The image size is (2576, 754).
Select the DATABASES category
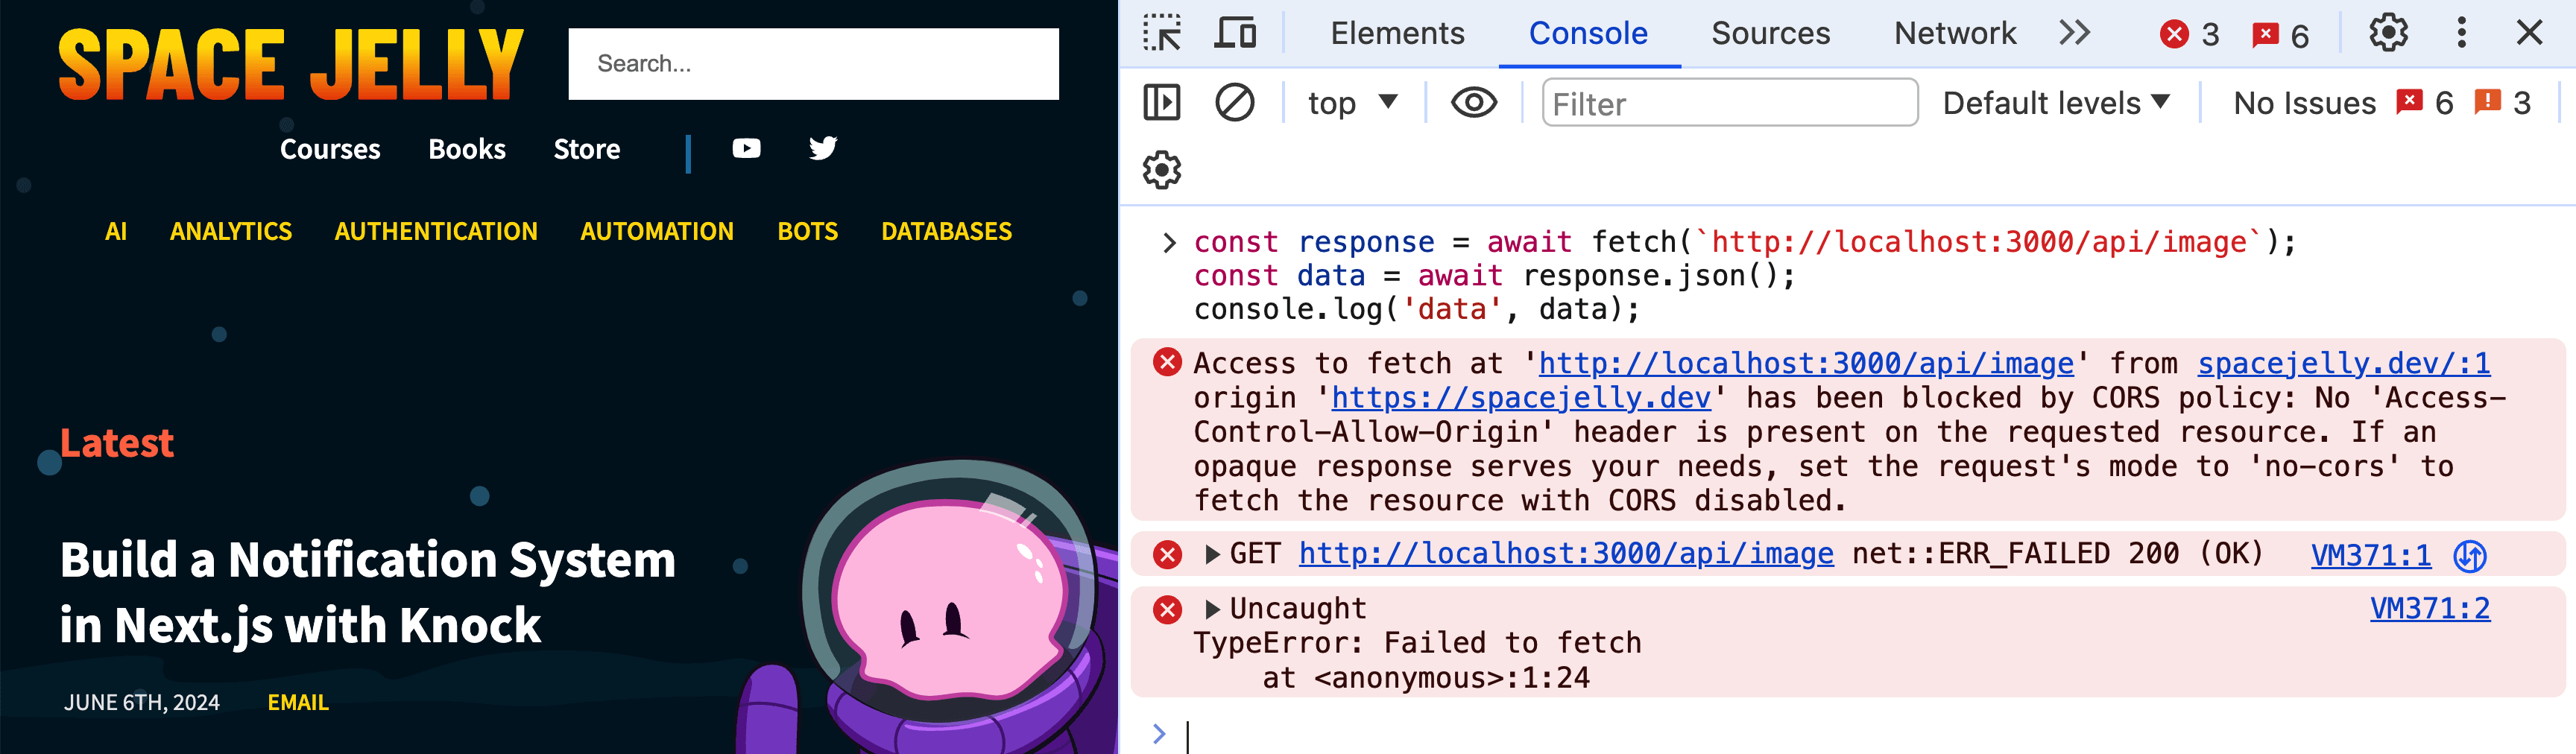pos(946,231)
